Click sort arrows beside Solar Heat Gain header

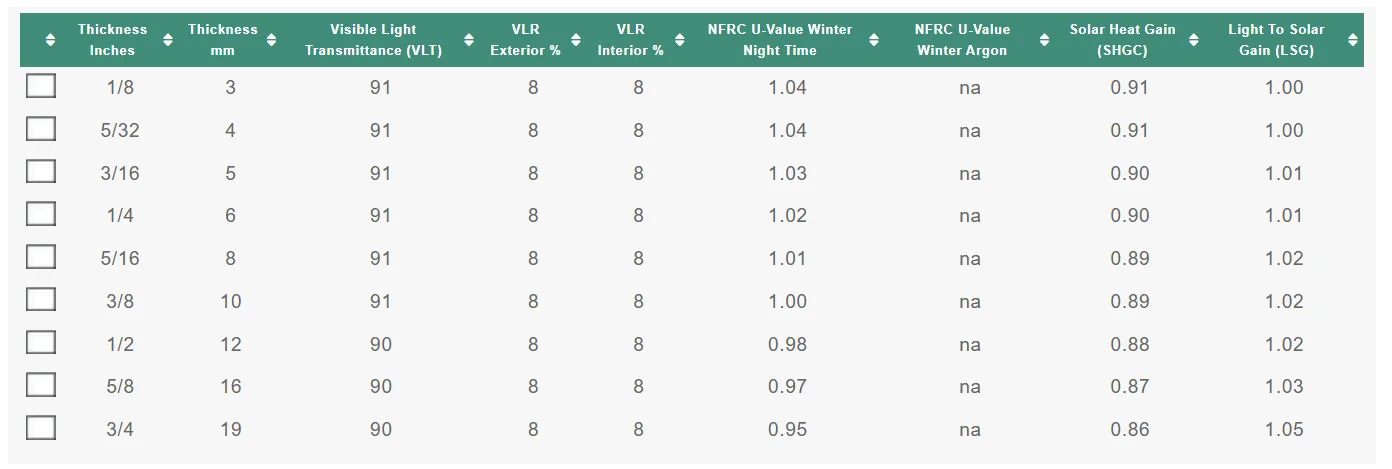coord(1194,40)
